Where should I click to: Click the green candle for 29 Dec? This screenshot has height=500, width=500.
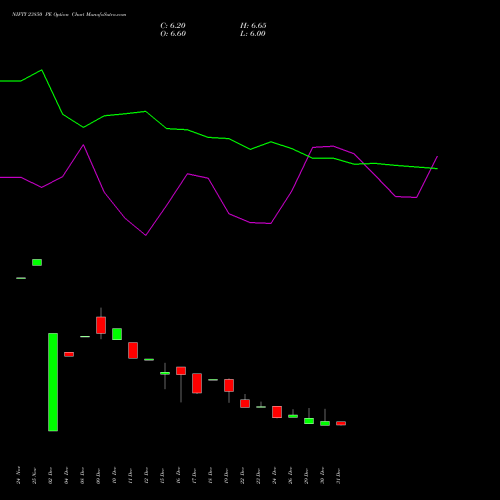309,421
